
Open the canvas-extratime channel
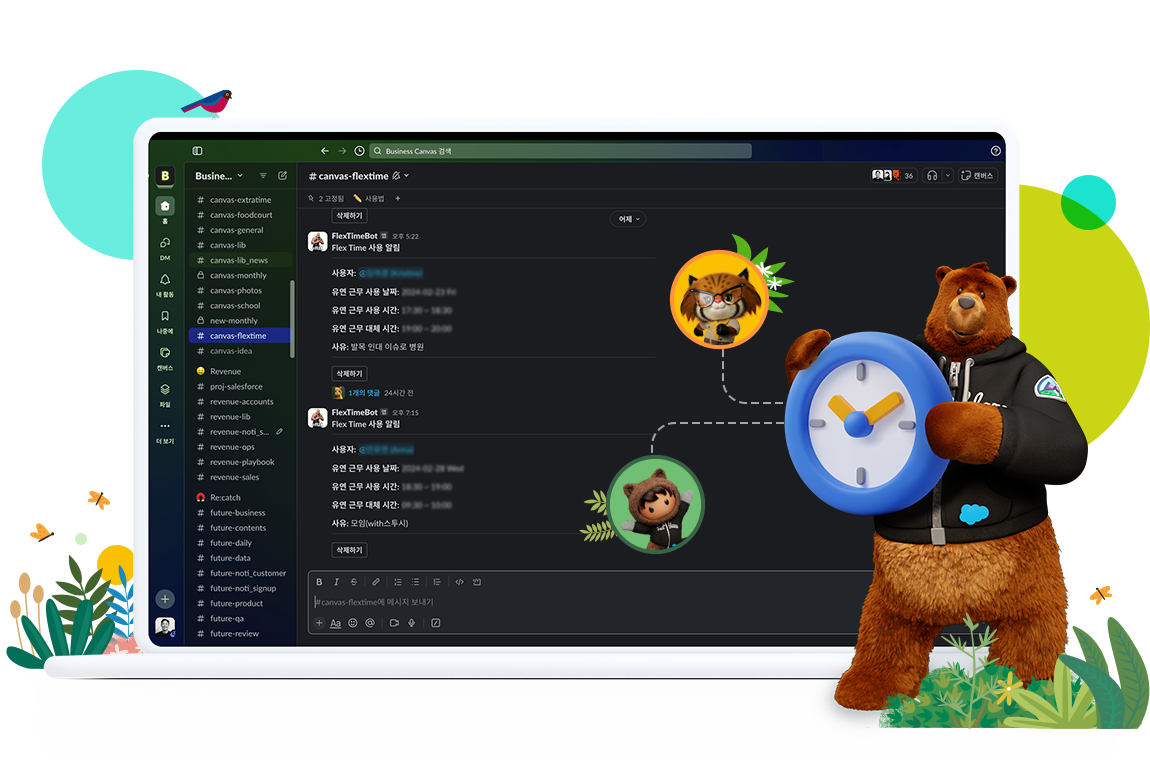pyautogui.click(x=241, y=200)
